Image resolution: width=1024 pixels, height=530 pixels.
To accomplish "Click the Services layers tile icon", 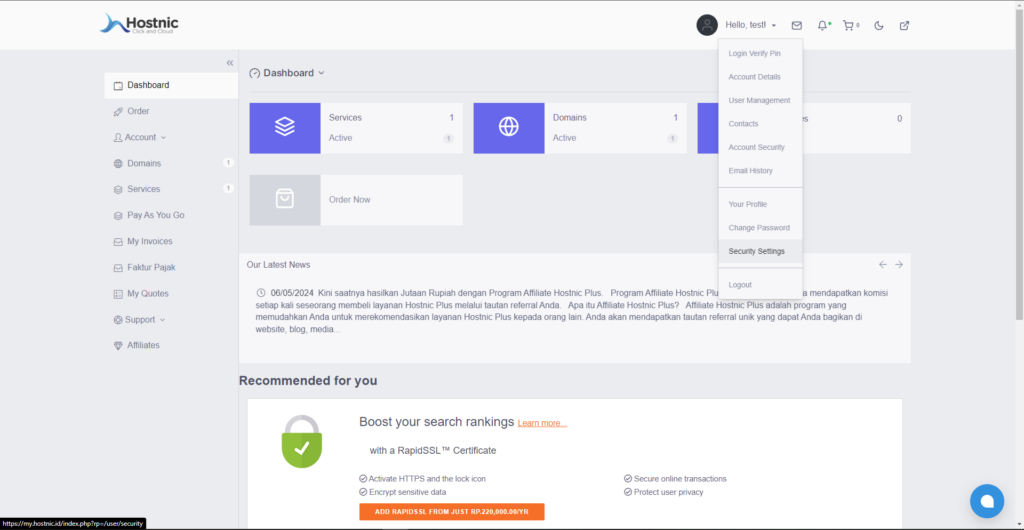I will [x=285, y=128].
